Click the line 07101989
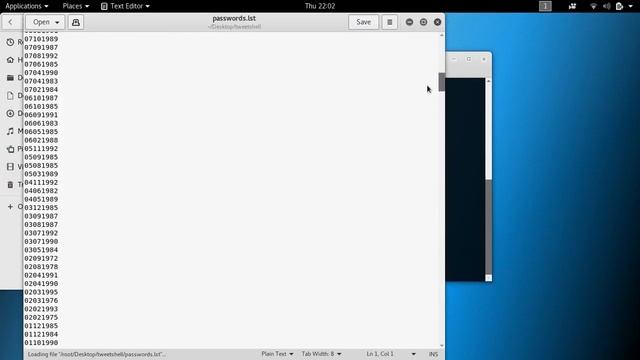The height and width of the screenshot is (360, 640). pos(41,39)
